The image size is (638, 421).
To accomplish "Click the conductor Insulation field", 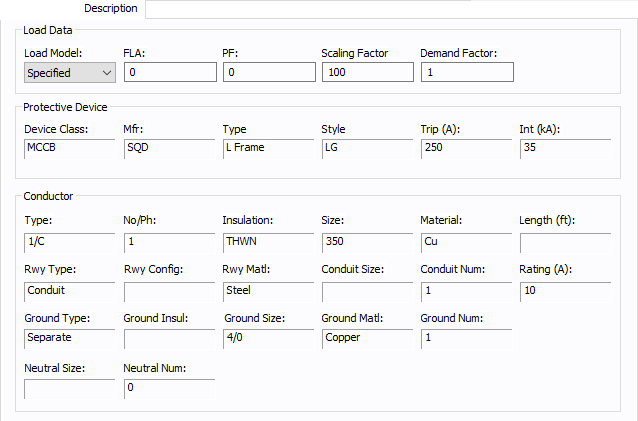I will [x=268, y=241].
